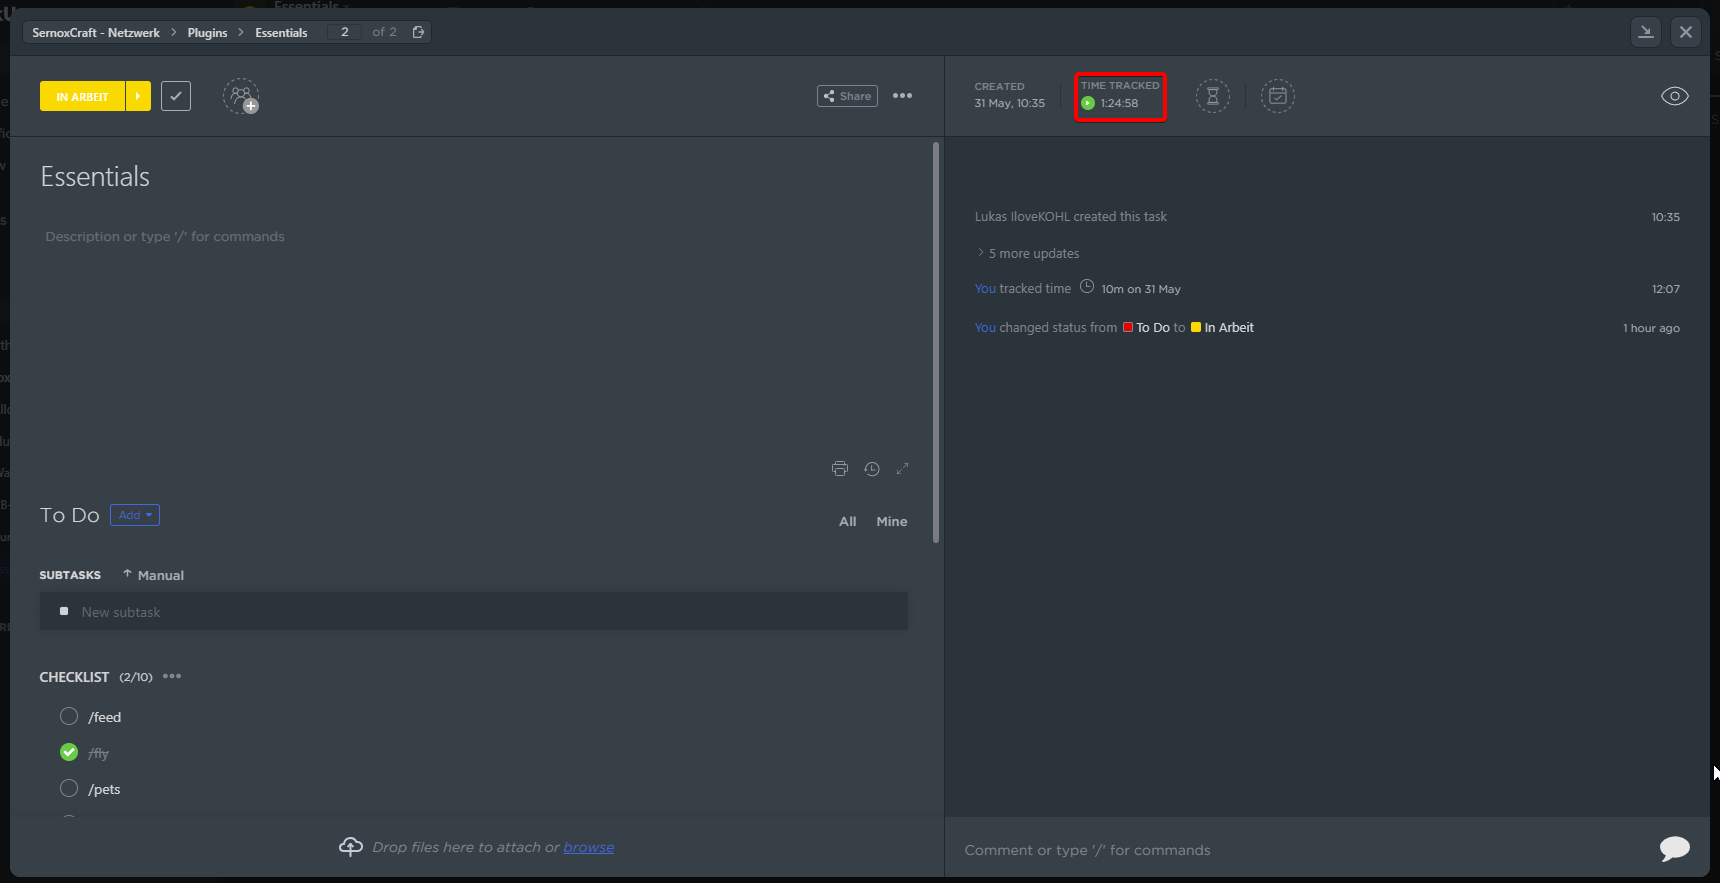Screen dimensions: 1720x883
Task: Select the All filter tab
Action: click(x=847, y=521)
